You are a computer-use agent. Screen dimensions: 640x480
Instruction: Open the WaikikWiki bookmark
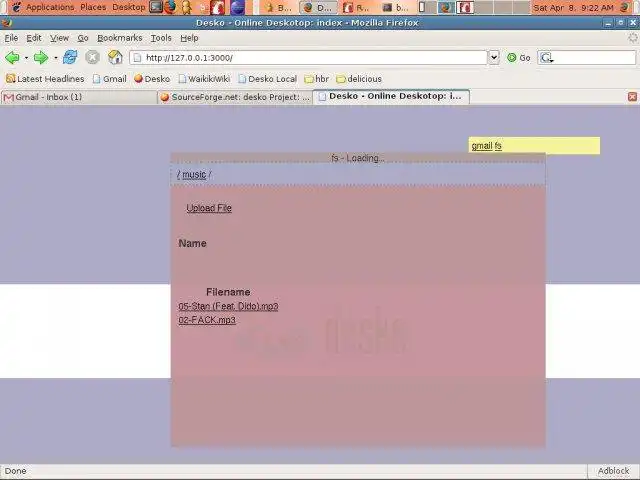click(x=204, y=79)
